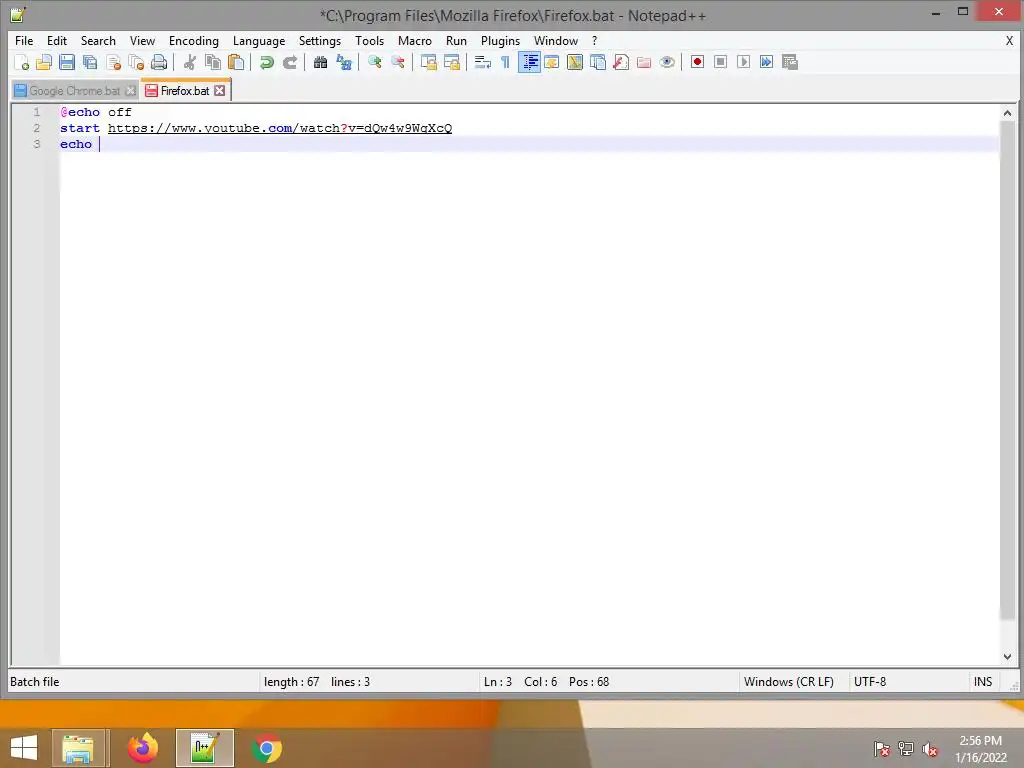
Task: Toggle INS insert mode indicator
Action: [x=983, y=682]
